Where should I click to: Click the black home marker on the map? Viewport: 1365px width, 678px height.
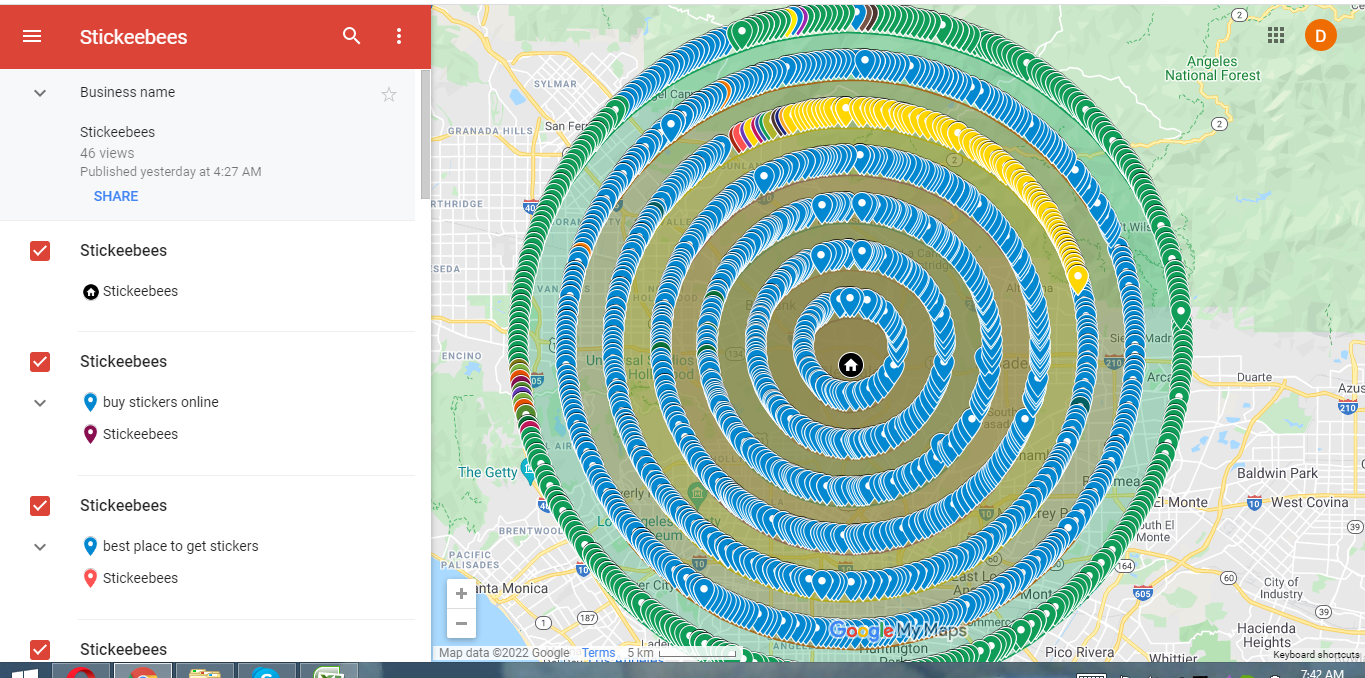(x=851, y=365)
